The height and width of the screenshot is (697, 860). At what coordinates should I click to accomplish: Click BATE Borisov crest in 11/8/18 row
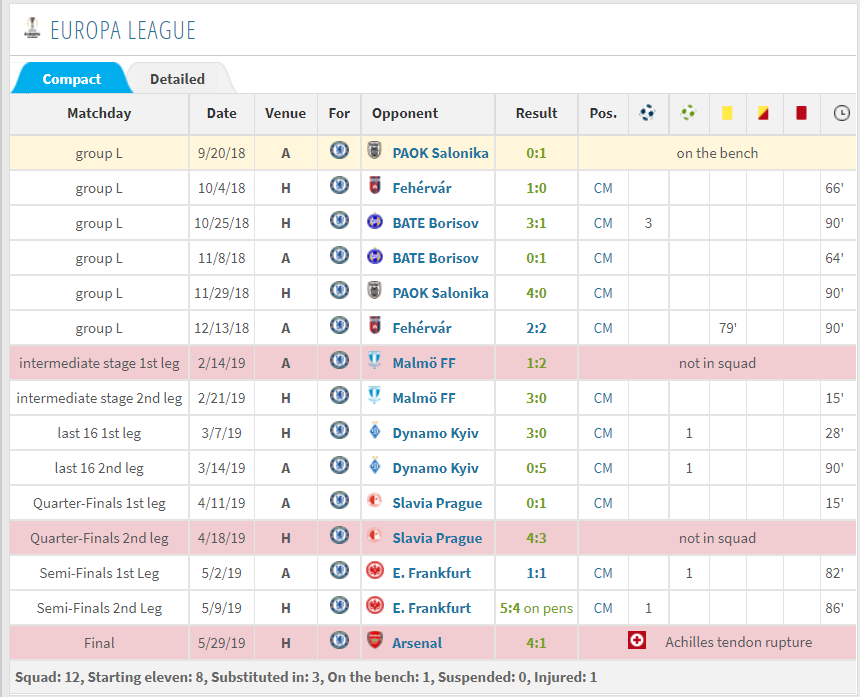point(375,256)
